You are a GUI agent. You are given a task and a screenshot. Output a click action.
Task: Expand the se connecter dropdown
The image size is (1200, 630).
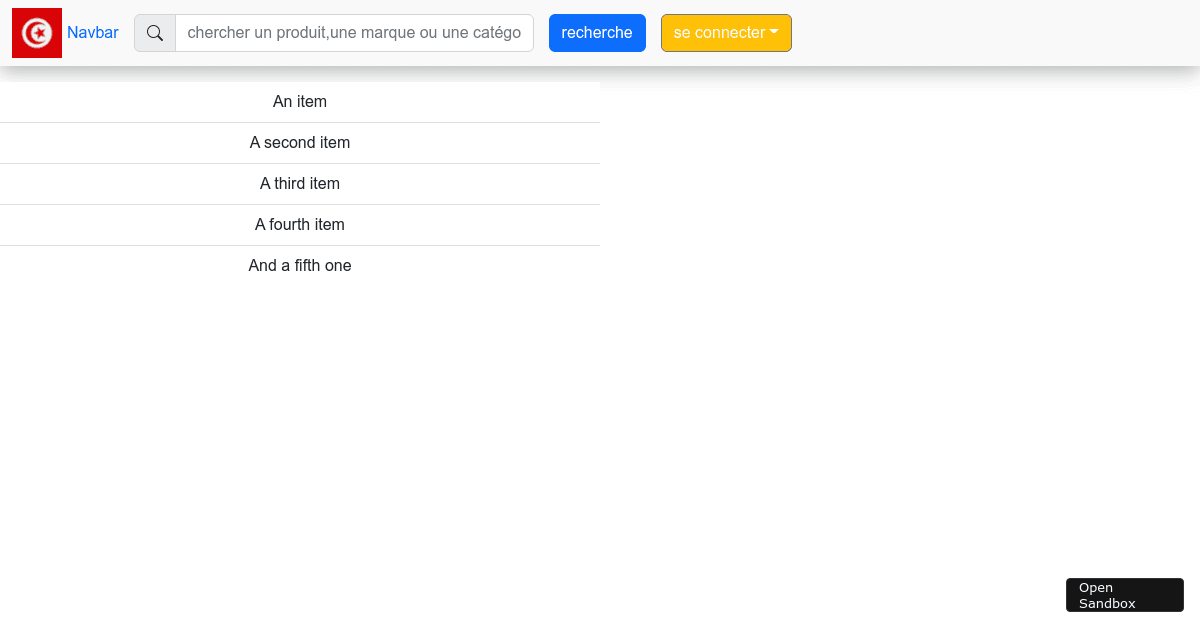coord(726,33)
